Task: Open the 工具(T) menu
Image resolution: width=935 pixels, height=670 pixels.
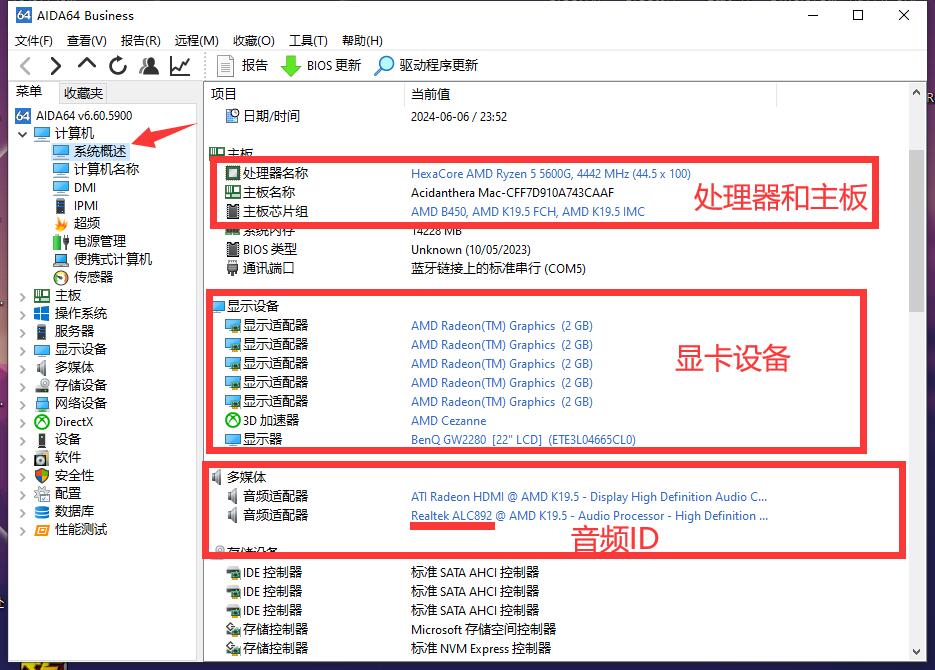Action: pyautogui.click(x=308, y=41)
